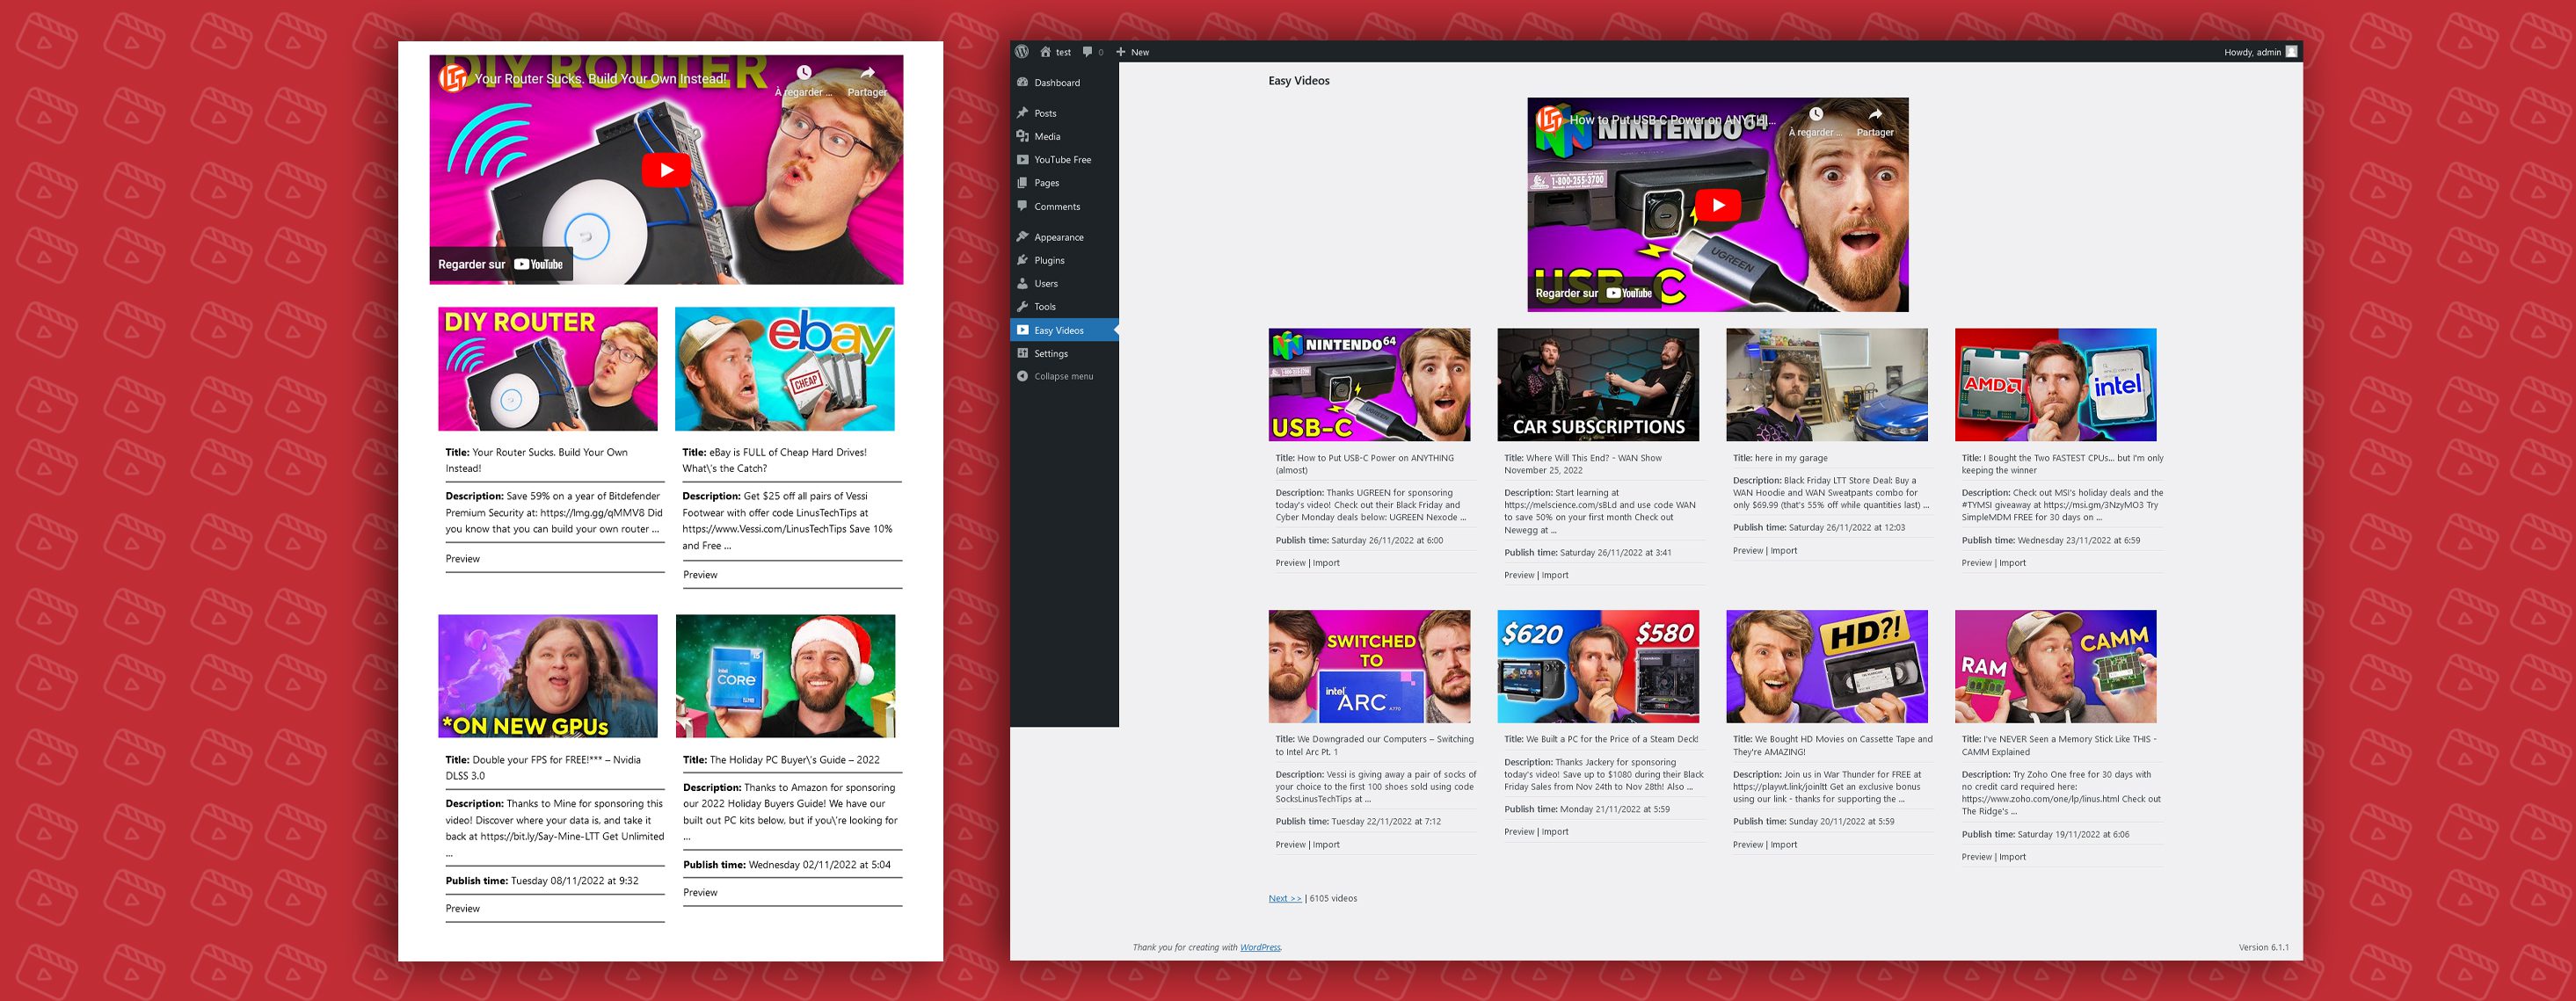
Task: Play the USB-C Nintendo 64 featured video
Action: [x=1718, y=205]
